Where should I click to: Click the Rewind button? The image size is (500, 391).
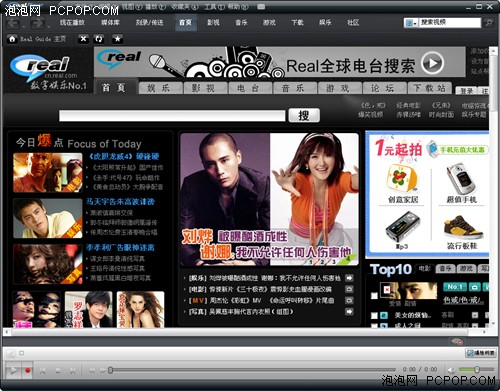[x=92, y=371]
